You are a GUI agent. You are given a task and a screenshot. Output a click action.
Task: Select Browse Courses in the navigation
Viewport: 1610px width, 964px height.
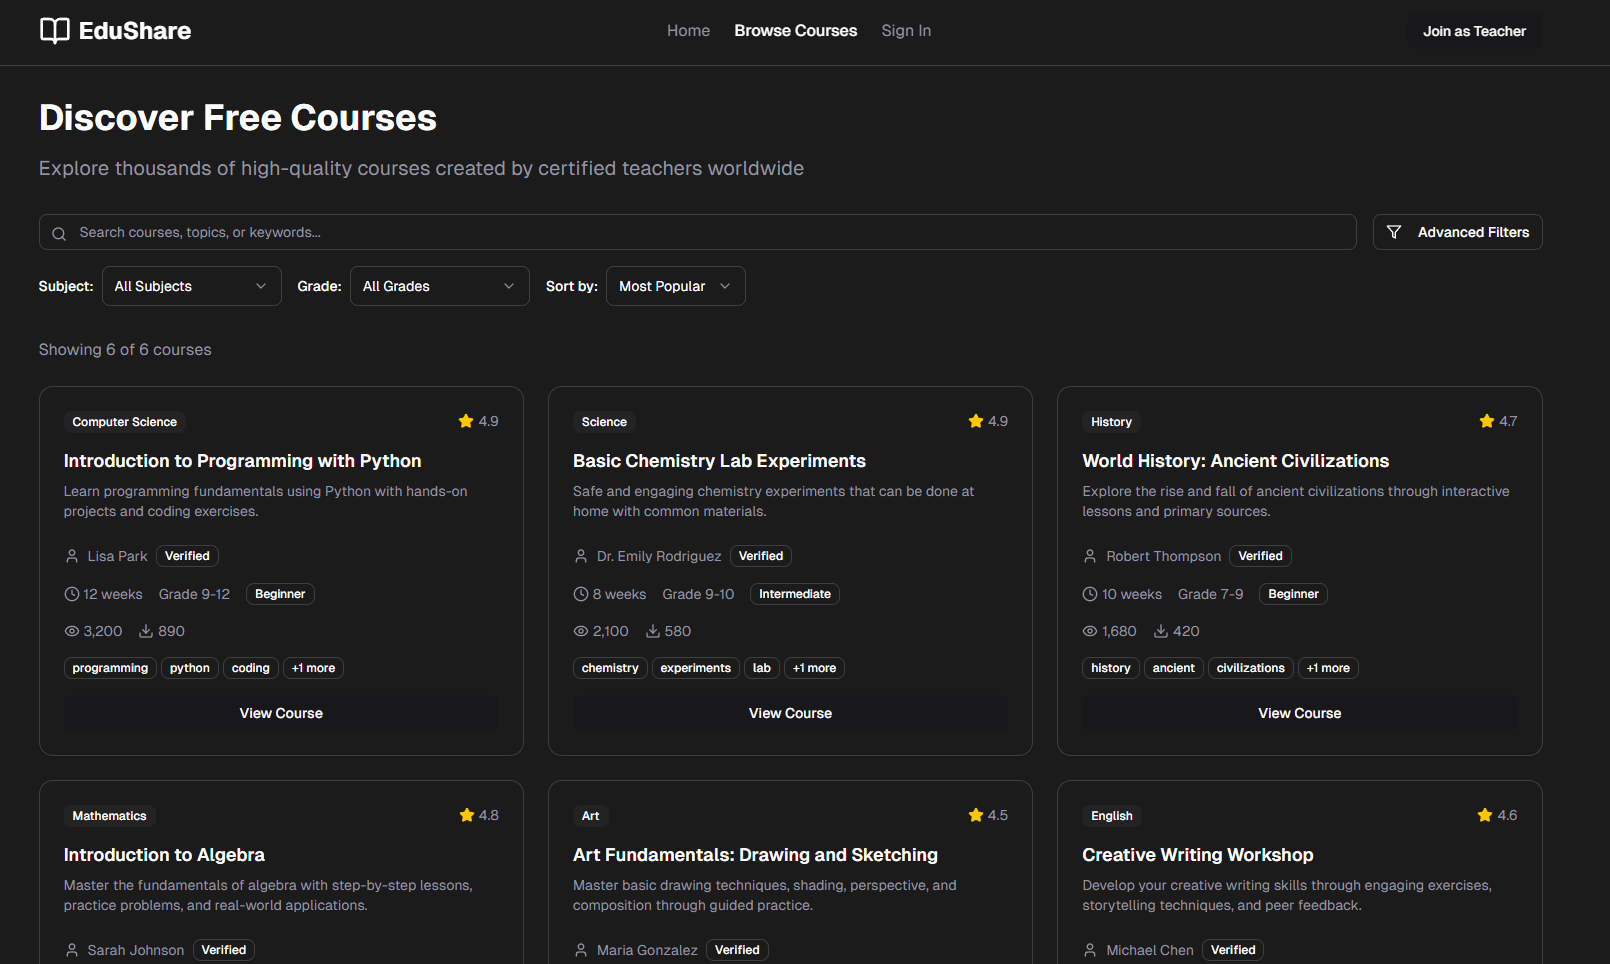coord(796,31)
